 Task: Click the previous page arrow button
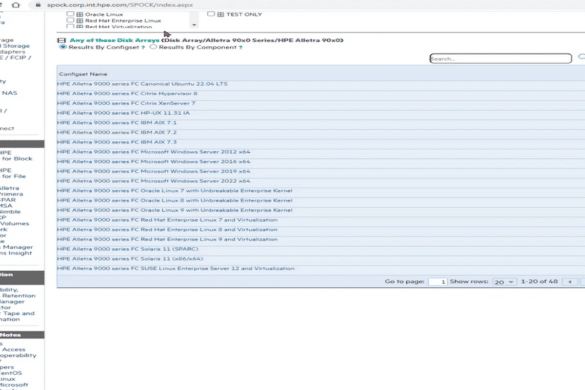tap(570, 282)
